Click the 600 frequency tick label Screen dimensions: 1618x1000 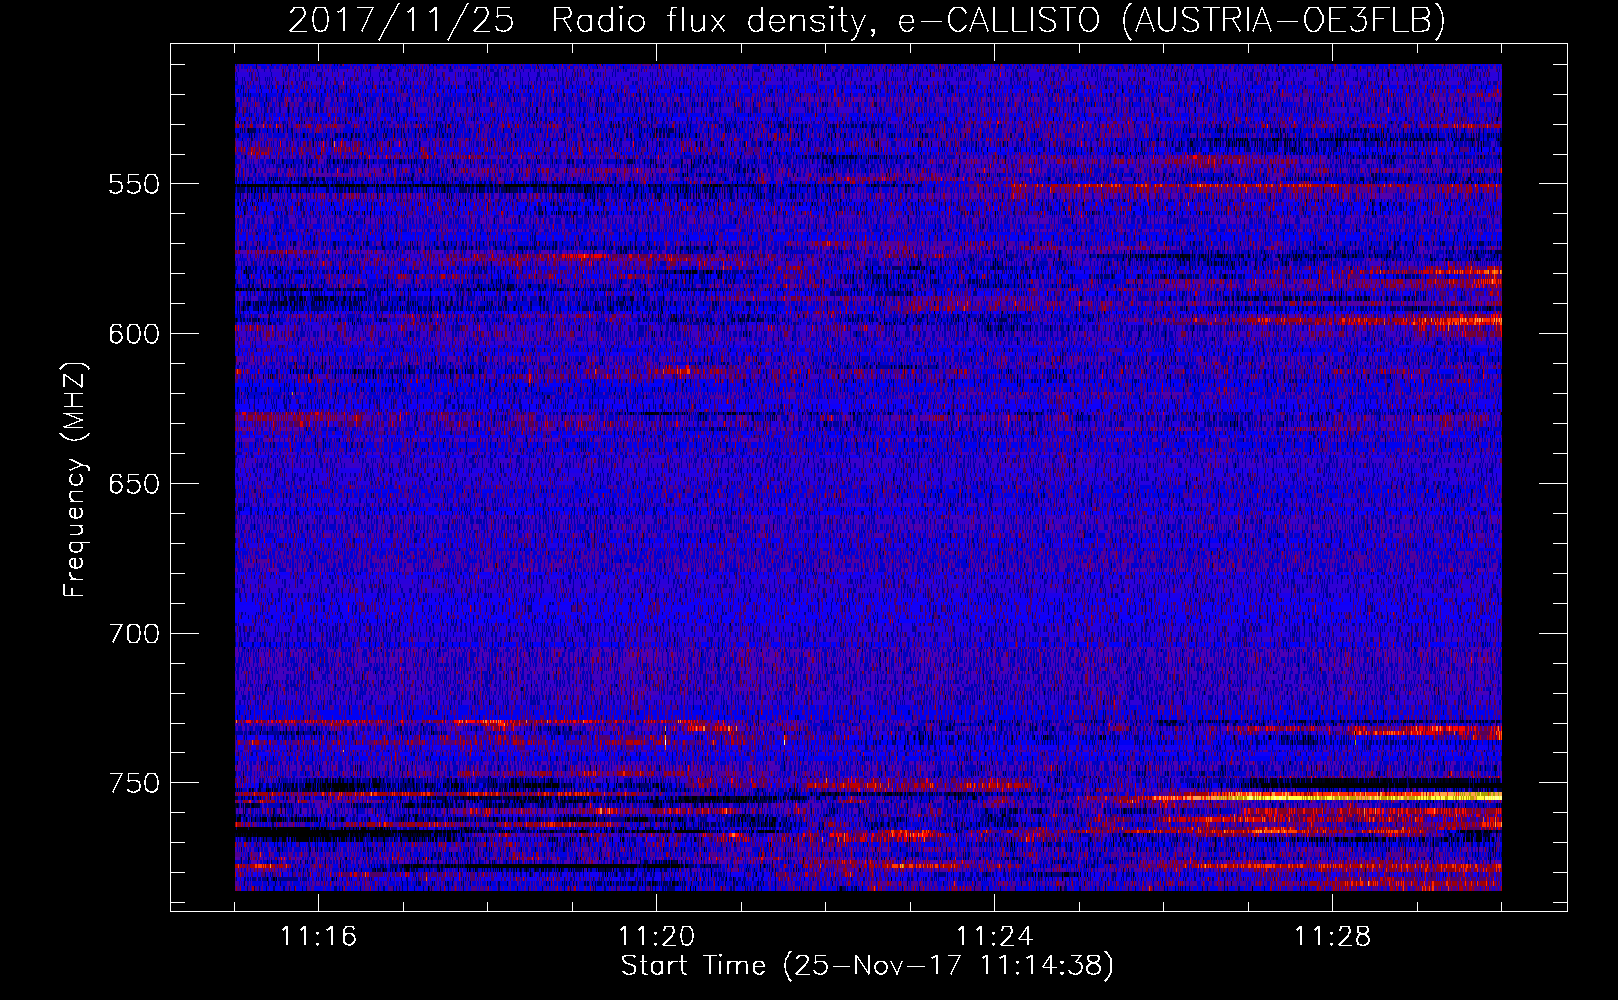pos(134,334)
